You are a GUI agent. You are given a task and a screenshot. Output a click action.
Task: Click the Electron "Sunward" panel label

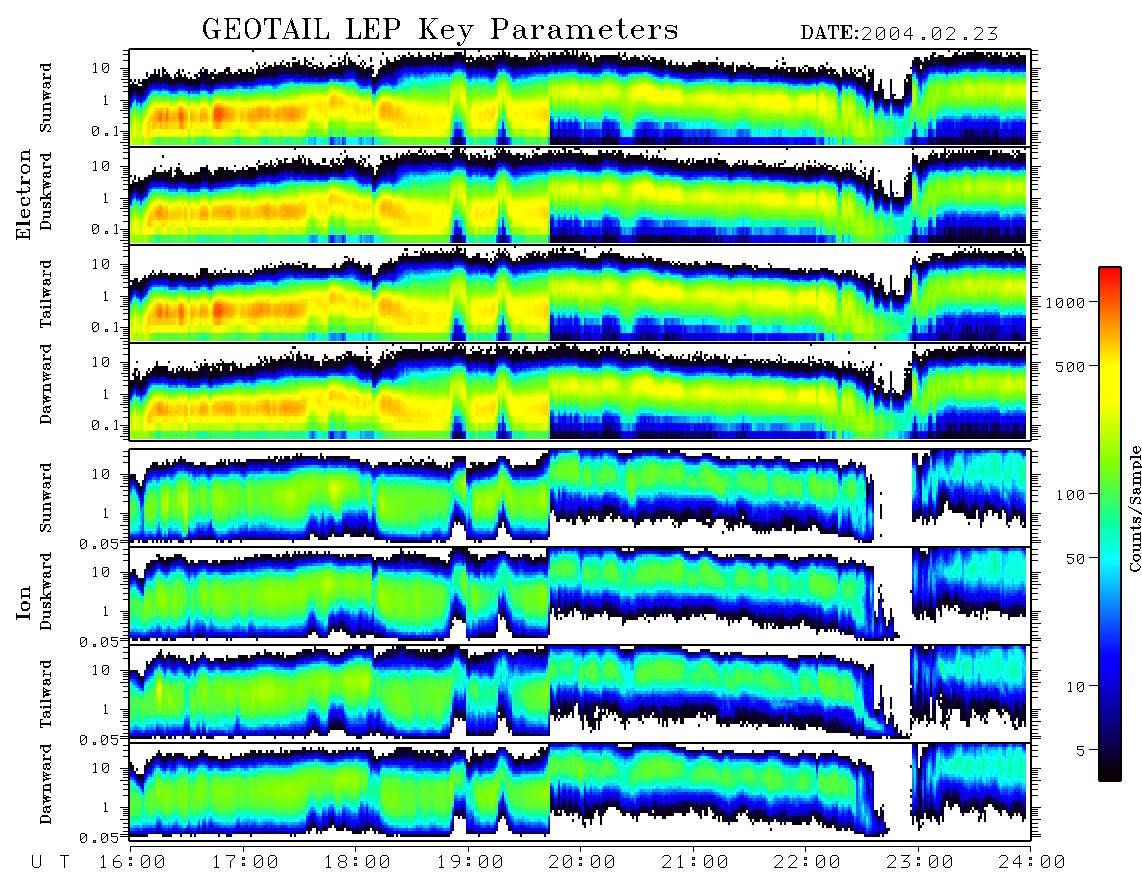(x=46, y=98)
